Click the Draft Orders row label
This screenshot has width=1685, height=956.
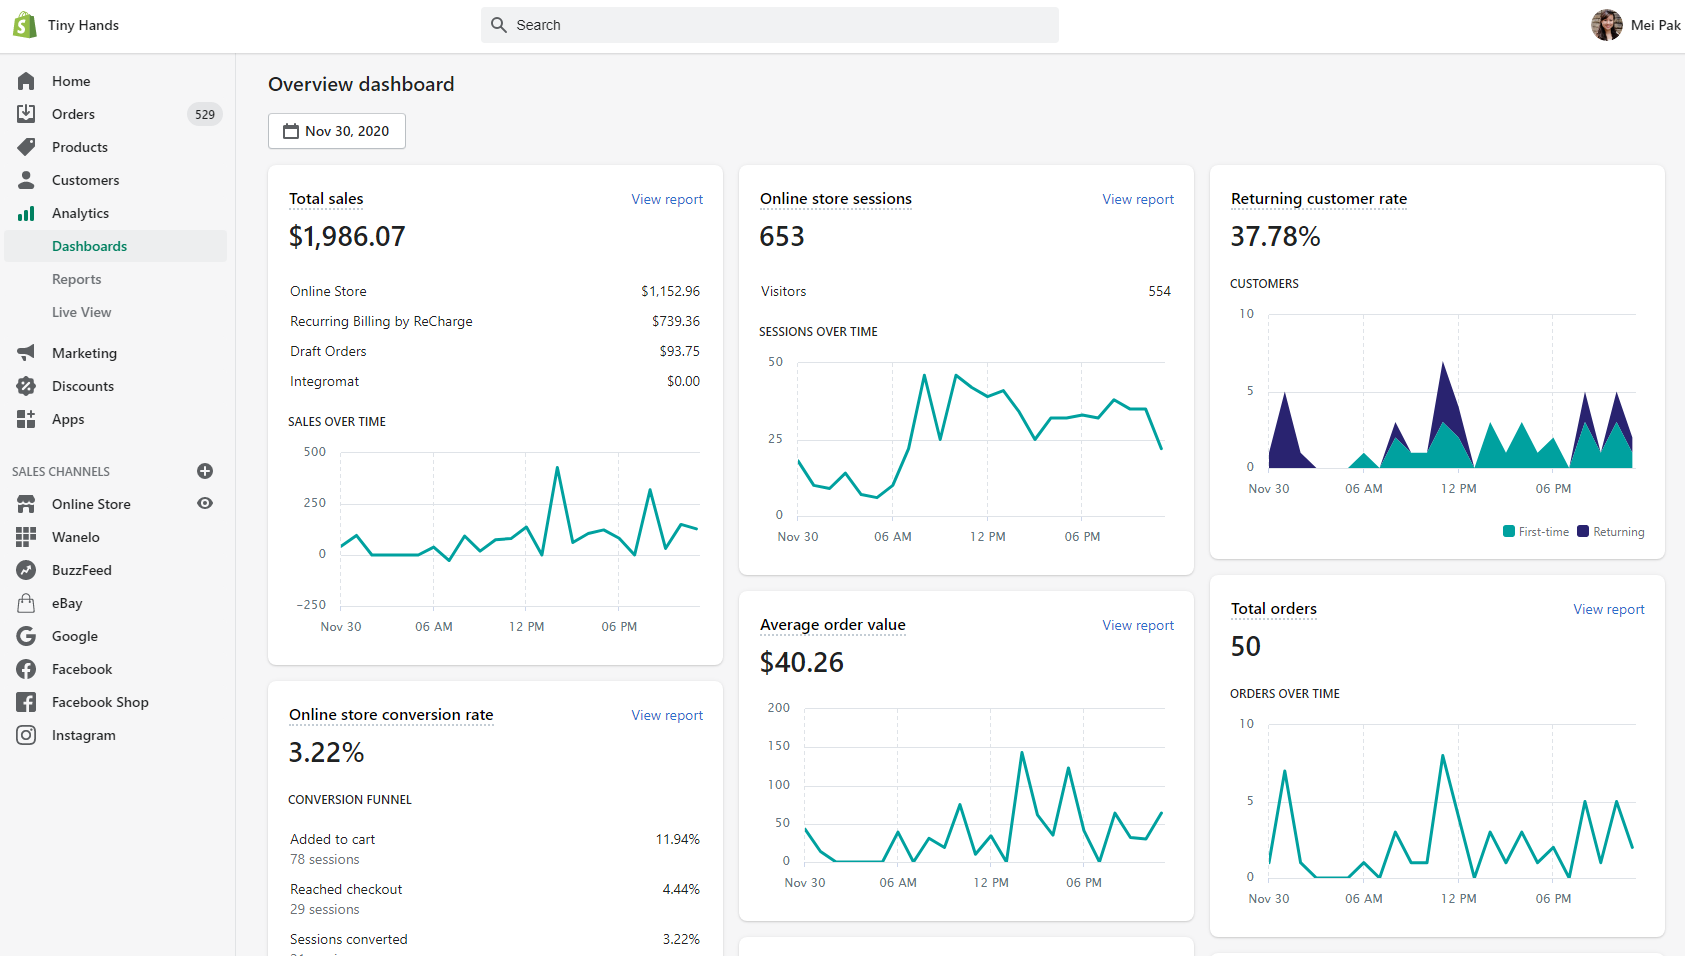[328, 351]
